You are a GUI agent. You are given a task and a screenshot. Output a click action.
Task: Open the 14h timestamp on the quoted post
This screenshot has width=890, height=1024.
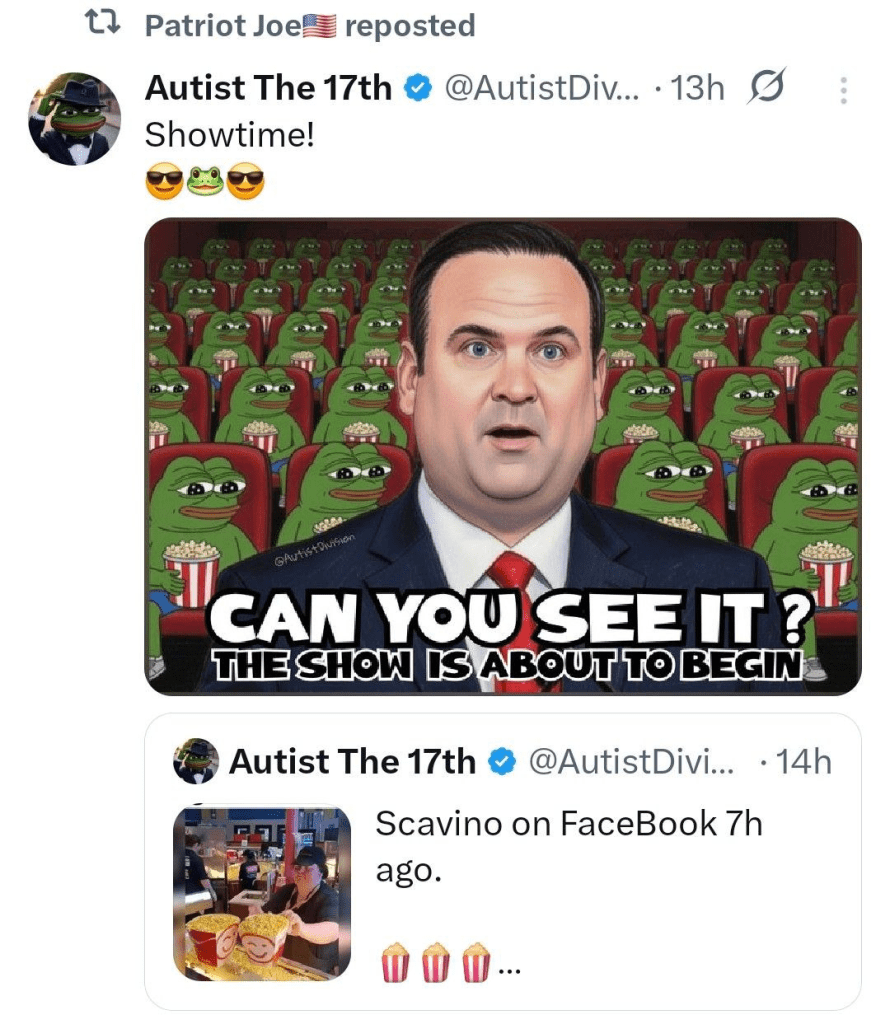(803, 763)
